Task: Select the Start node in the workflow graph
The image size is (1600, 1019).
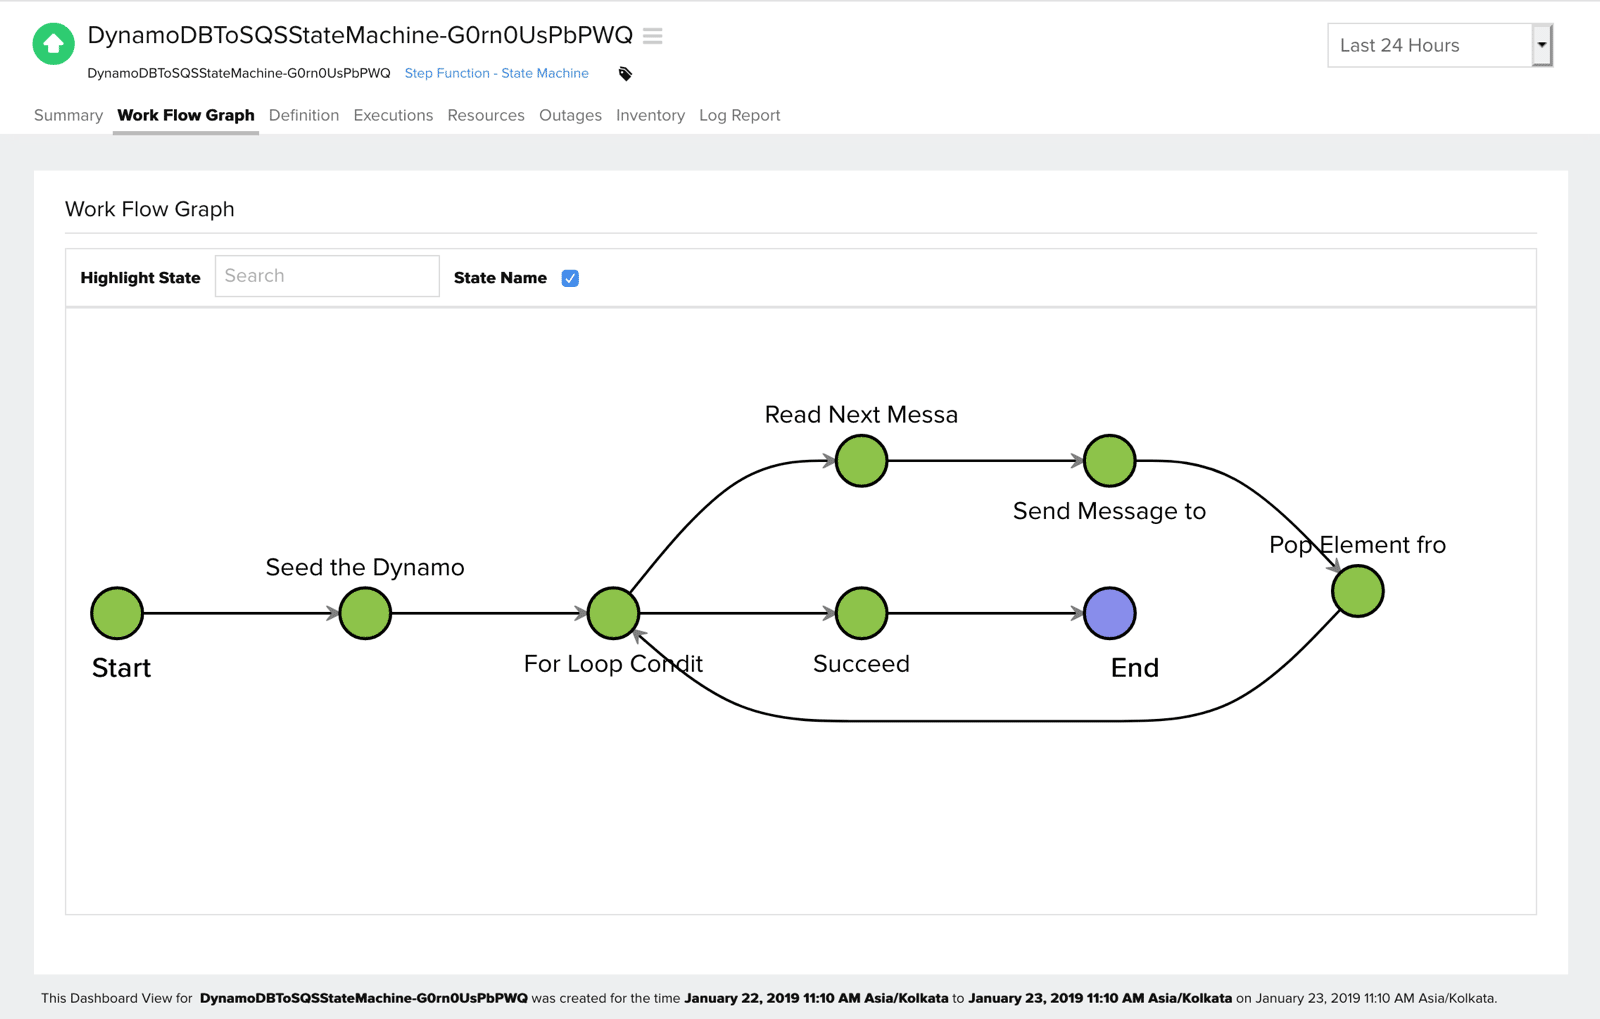Action: (117, 612)
